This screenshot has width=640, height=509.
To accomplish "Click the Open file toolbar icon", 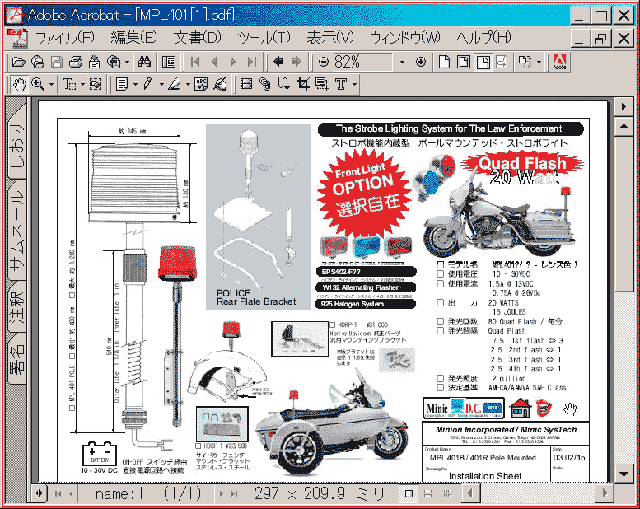I will (x=19, y=62).
